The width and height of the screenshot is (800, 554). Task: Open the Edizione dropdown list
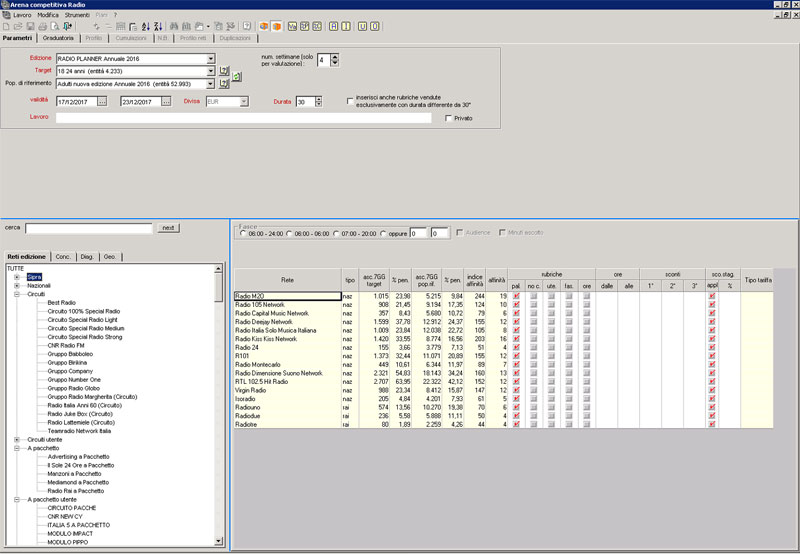tap(211, 59)
